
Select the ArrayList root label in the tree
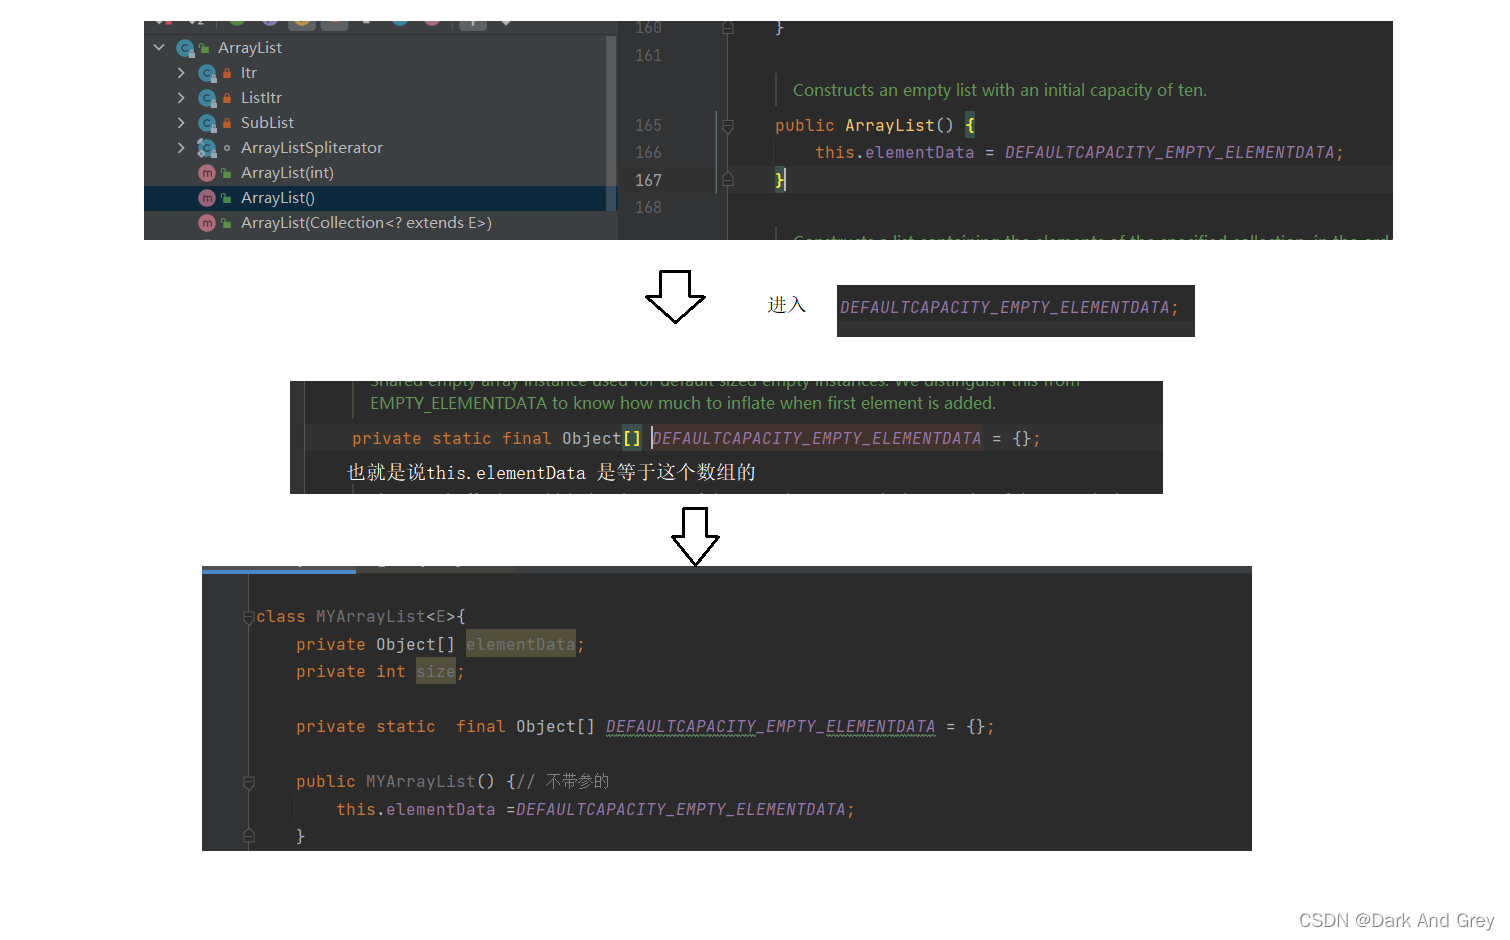(x=250, y=48)
